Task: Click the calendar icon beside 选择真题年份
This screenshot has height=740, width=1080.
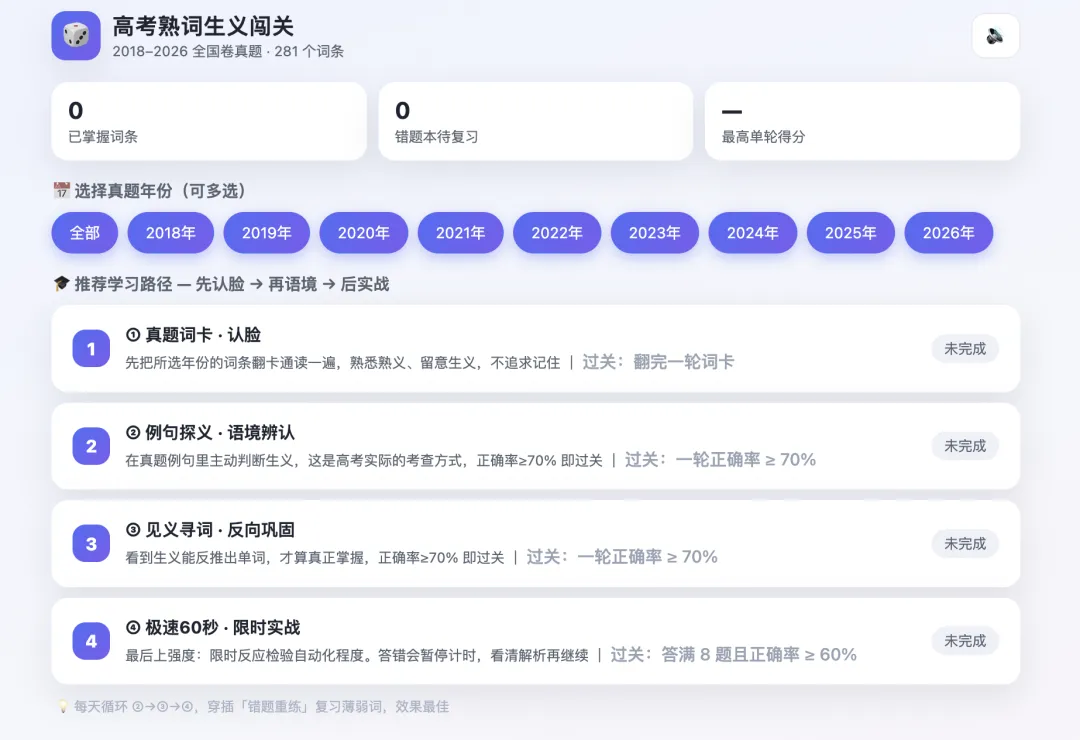Action: [x=62, y=190]
